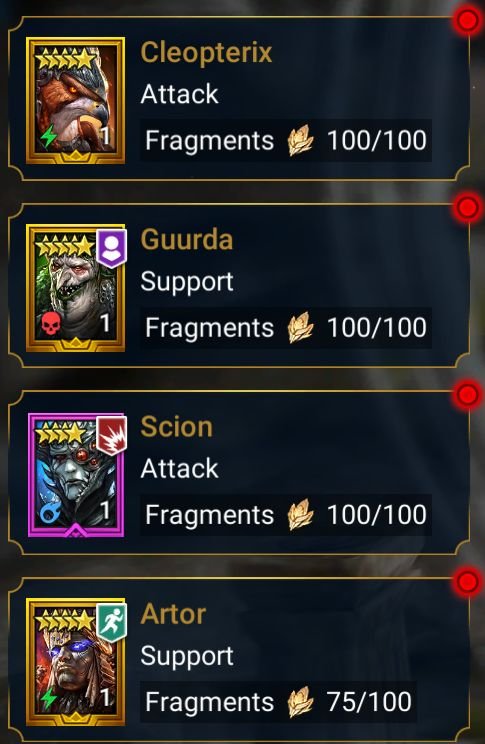Select Guurda name label
The width and height of the screenshot is (485, 744).
click(187, 239)
